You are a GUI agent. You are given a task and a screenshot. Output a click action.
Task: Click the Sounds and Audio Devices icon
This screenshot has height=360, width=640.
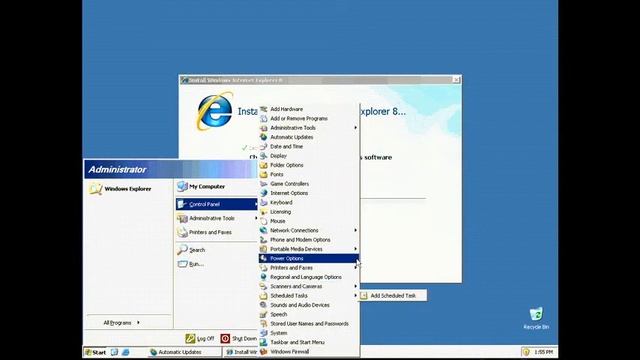click(x=264, y=305)
